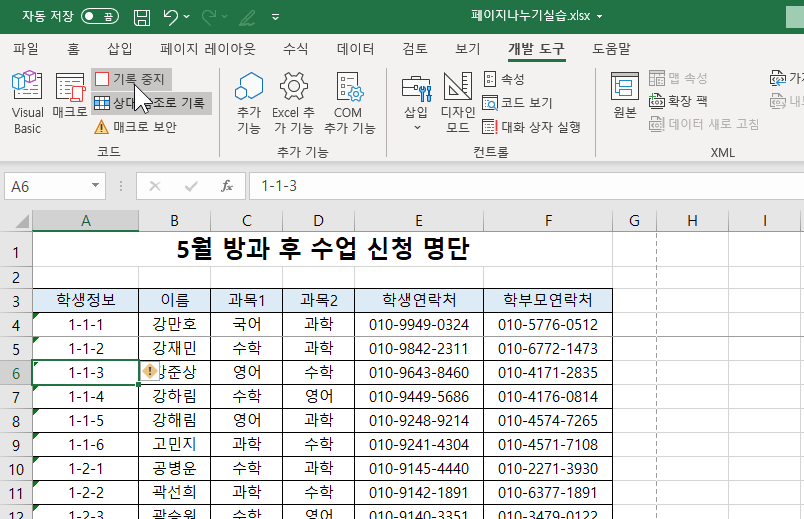Click 코드 보기 button
The height and width of the screenshot is (519, 804).
(x=517, y=103)
